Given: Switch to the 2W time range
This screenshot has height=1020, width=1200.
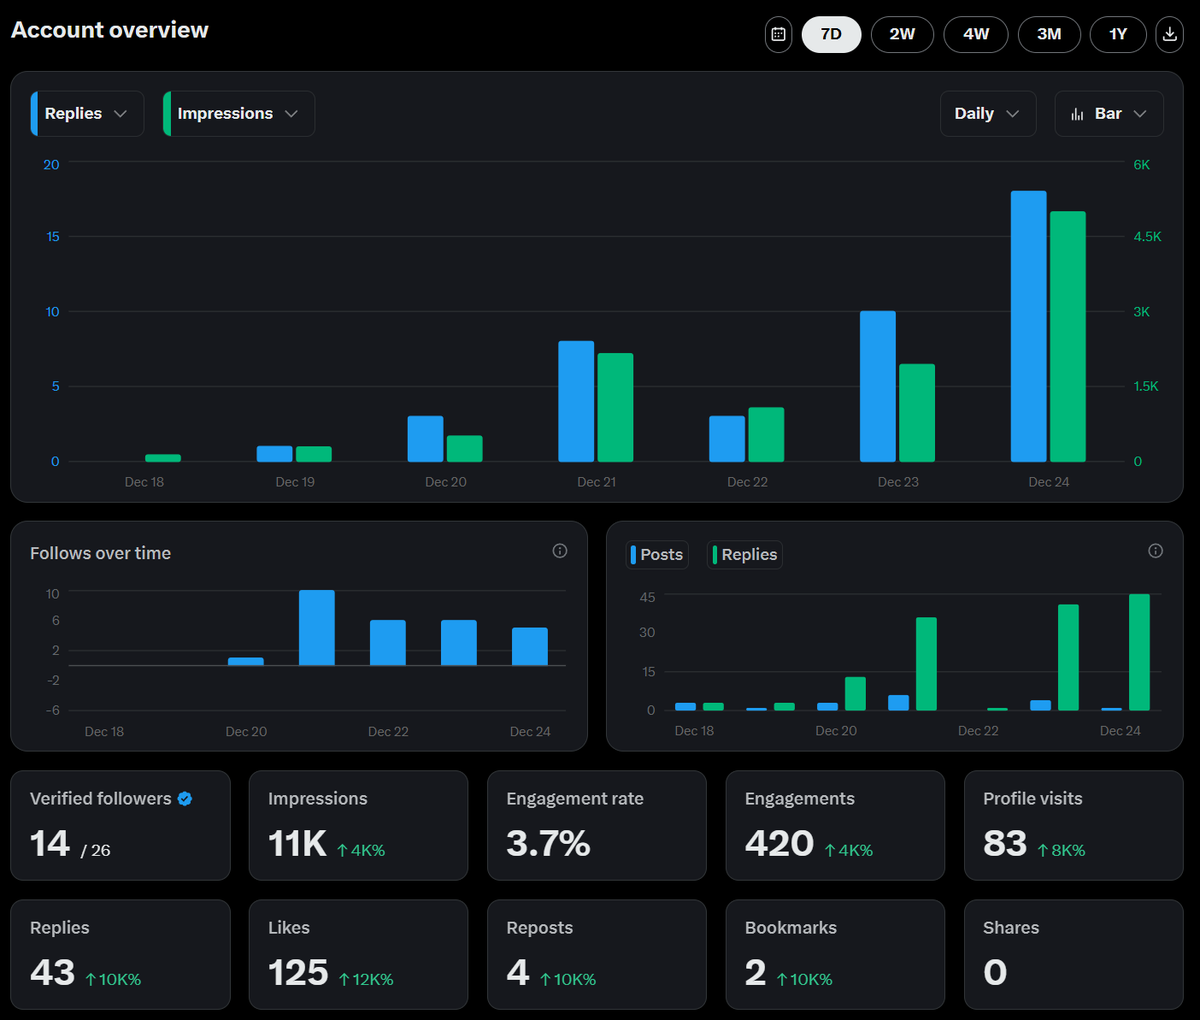Looking at the screenshot, I should point(902,34).
